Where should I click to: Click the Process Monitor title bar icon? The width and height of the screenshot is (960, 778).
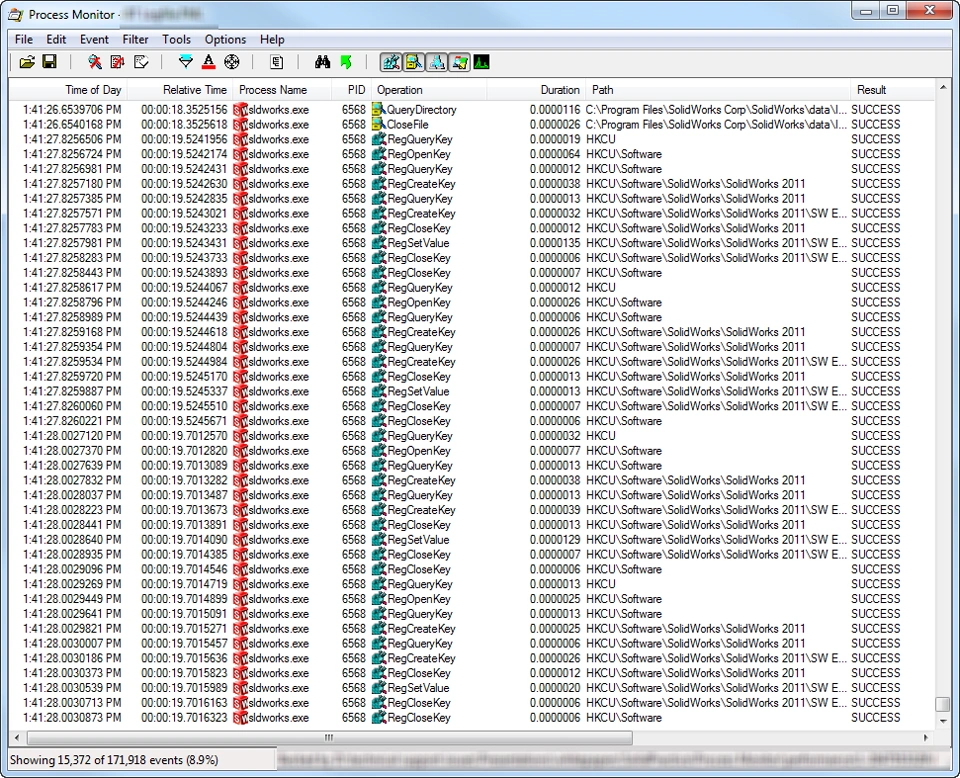point(16,14)
